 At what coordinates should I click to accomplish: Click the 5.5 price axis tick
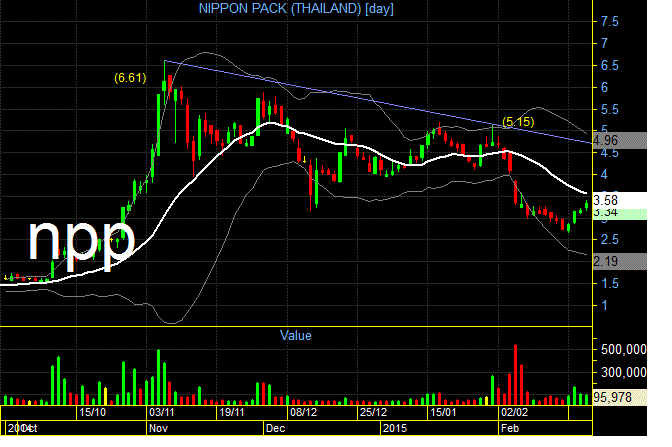click(609, 110)
